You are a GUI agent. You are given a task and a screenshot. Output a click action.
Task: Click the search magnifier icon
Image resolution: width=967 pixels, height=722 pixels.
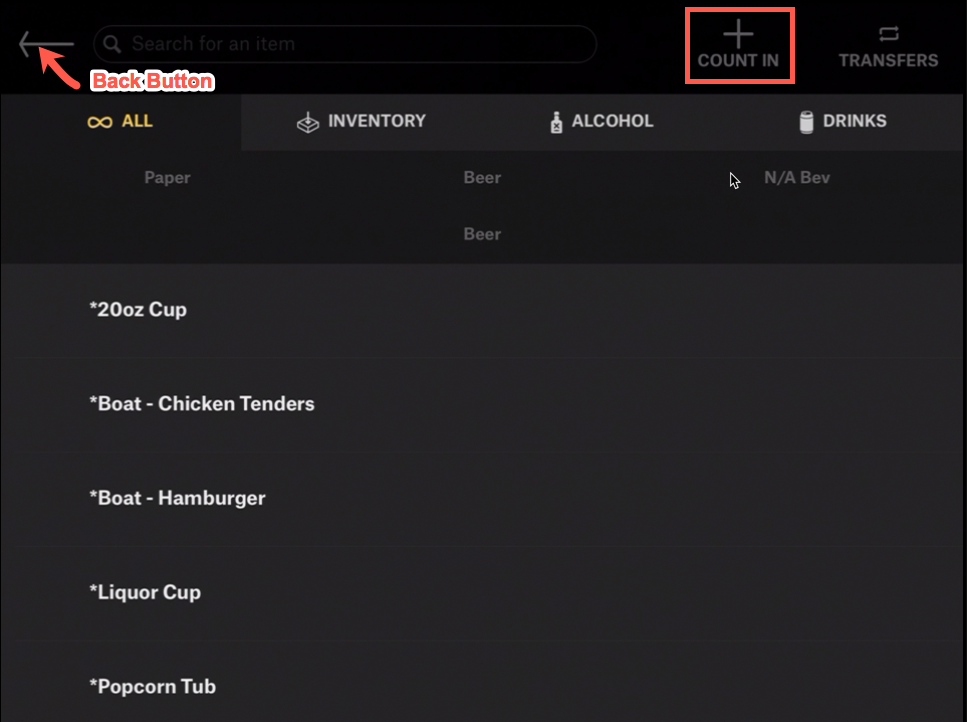coord(113,44)
